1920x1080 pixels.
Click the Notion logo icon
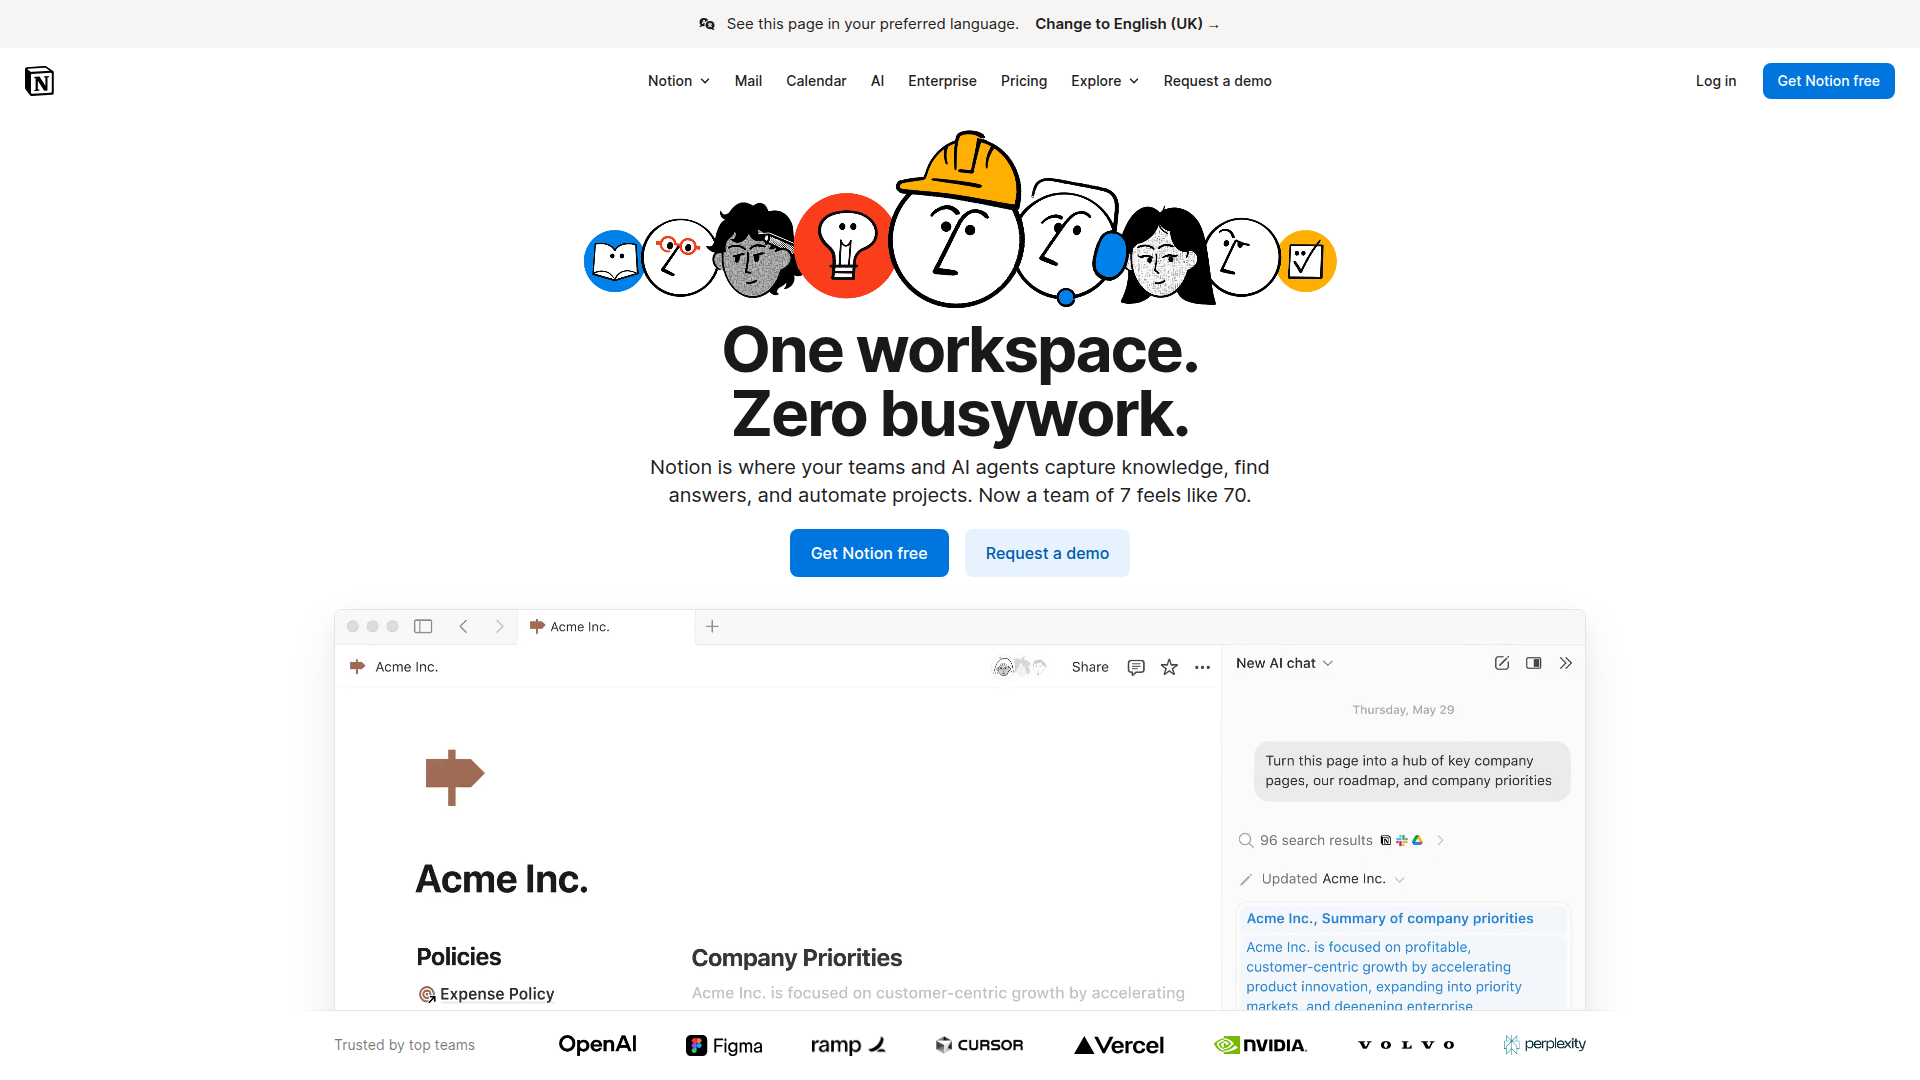coord(39,81)
